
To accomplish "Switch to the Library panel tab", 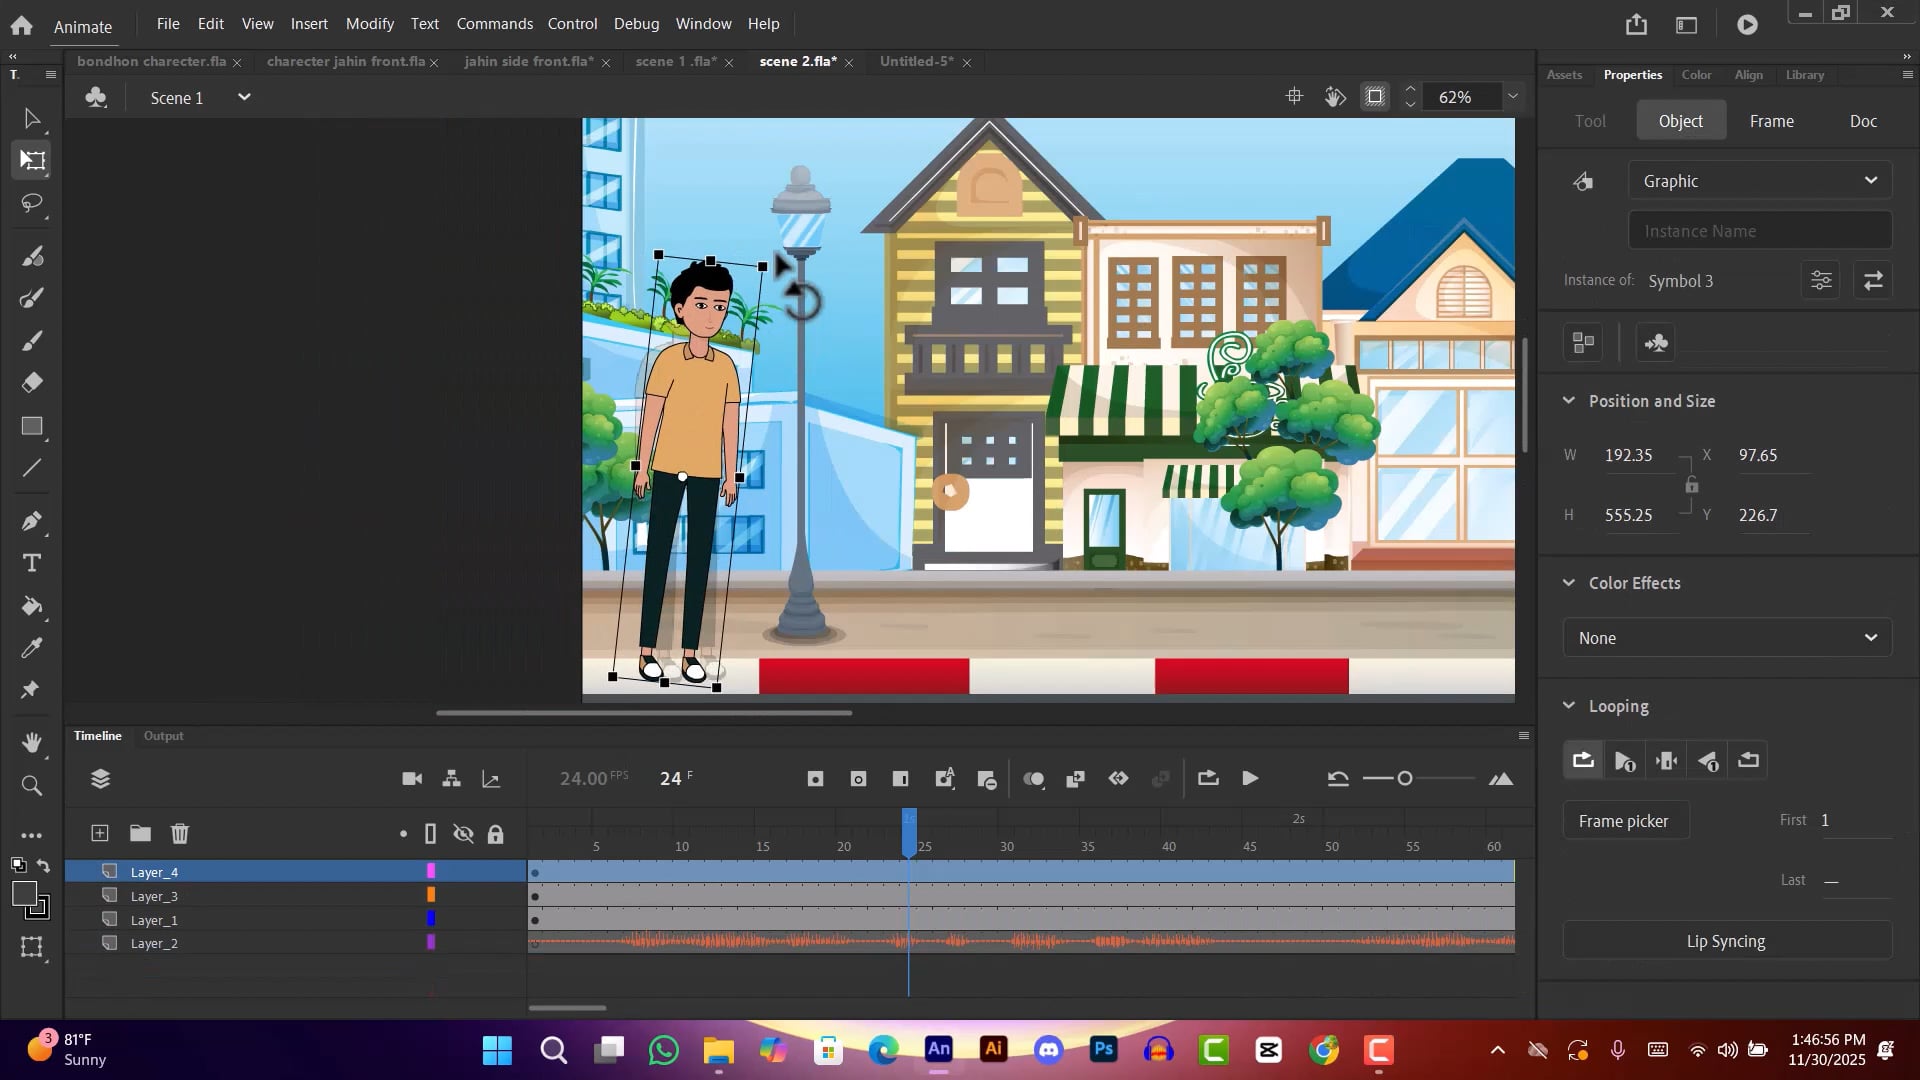I will pos(1804,75).
